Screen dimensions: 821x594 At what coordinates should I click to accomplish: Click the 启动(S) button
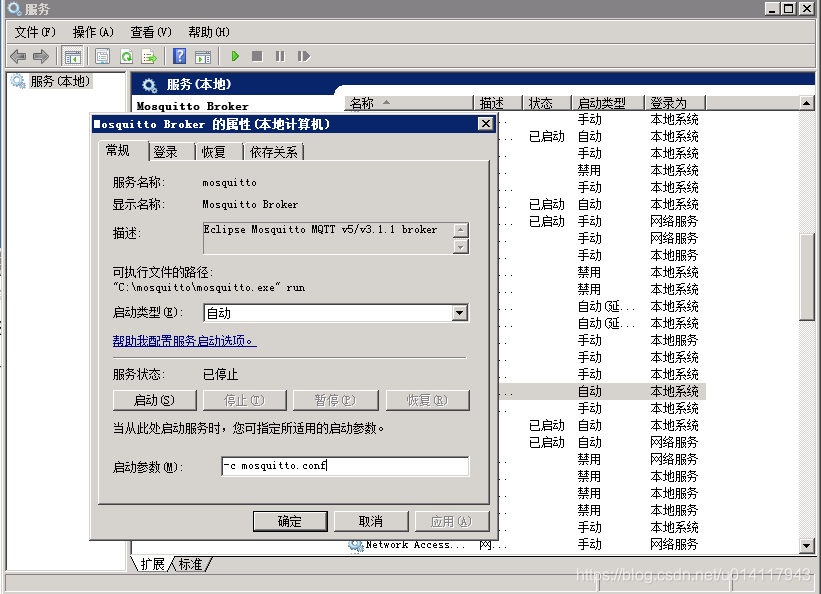(x=154, y=401)
